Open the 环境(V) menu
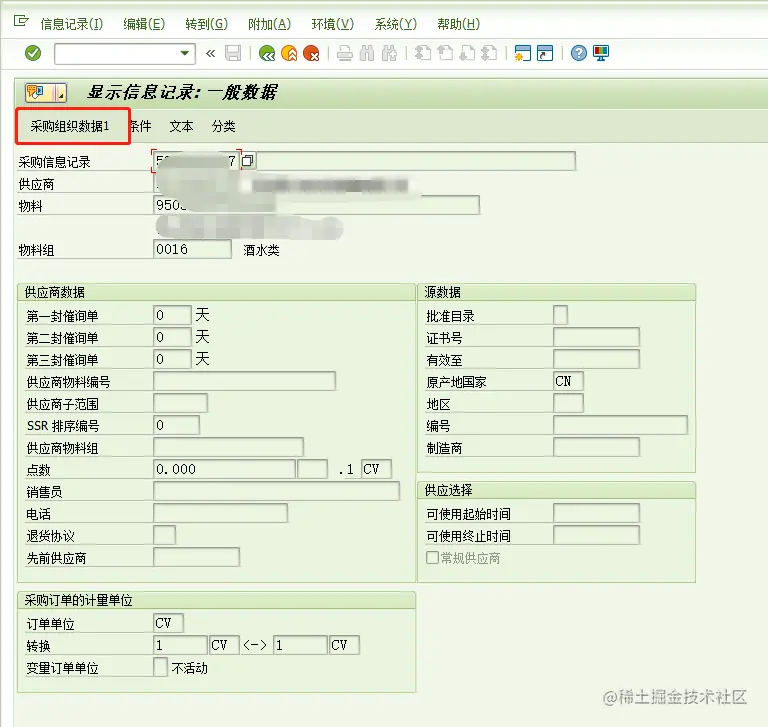 coord(333,24)
